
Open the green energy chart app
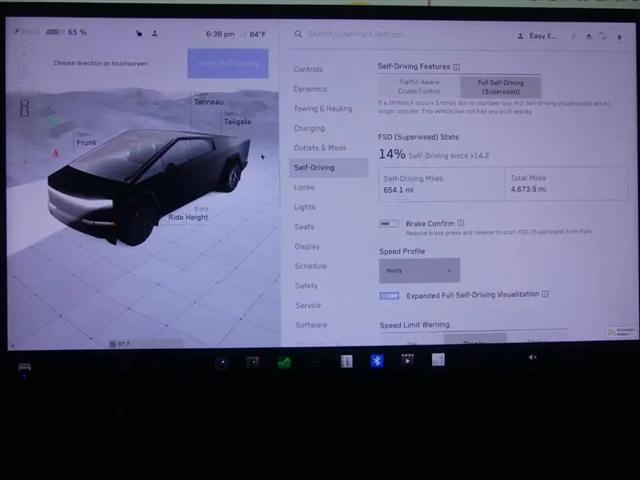click(284, 362)
